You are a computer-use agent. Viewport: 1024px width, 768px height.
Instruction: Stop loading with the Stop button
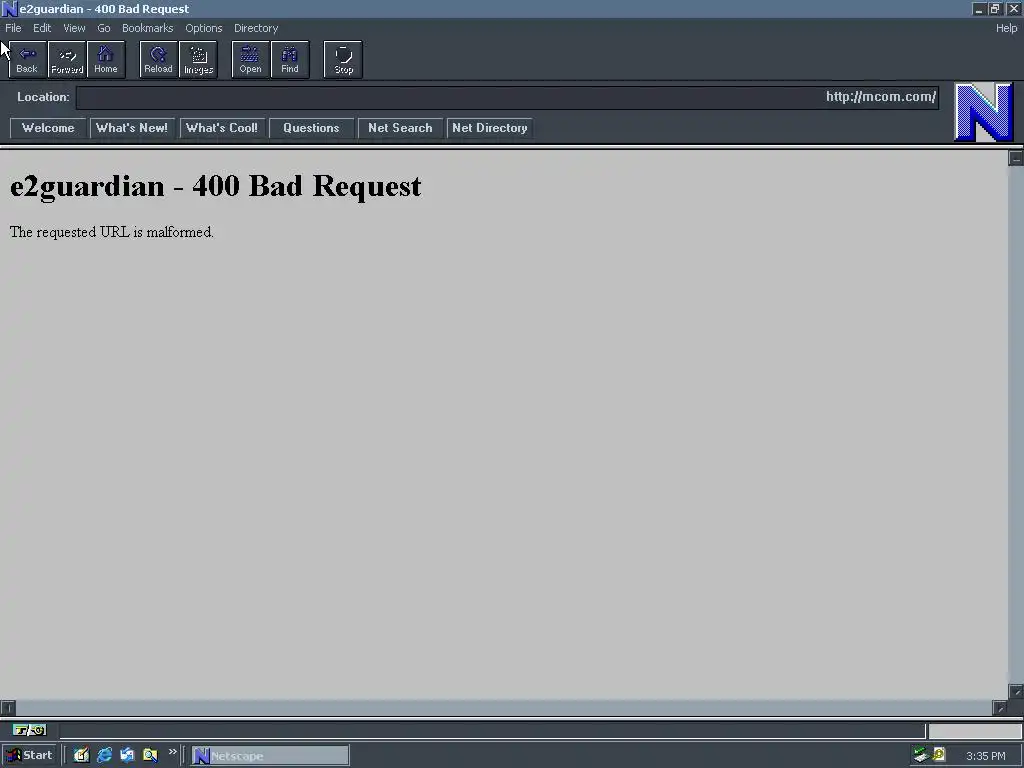(x=344, y=60)
